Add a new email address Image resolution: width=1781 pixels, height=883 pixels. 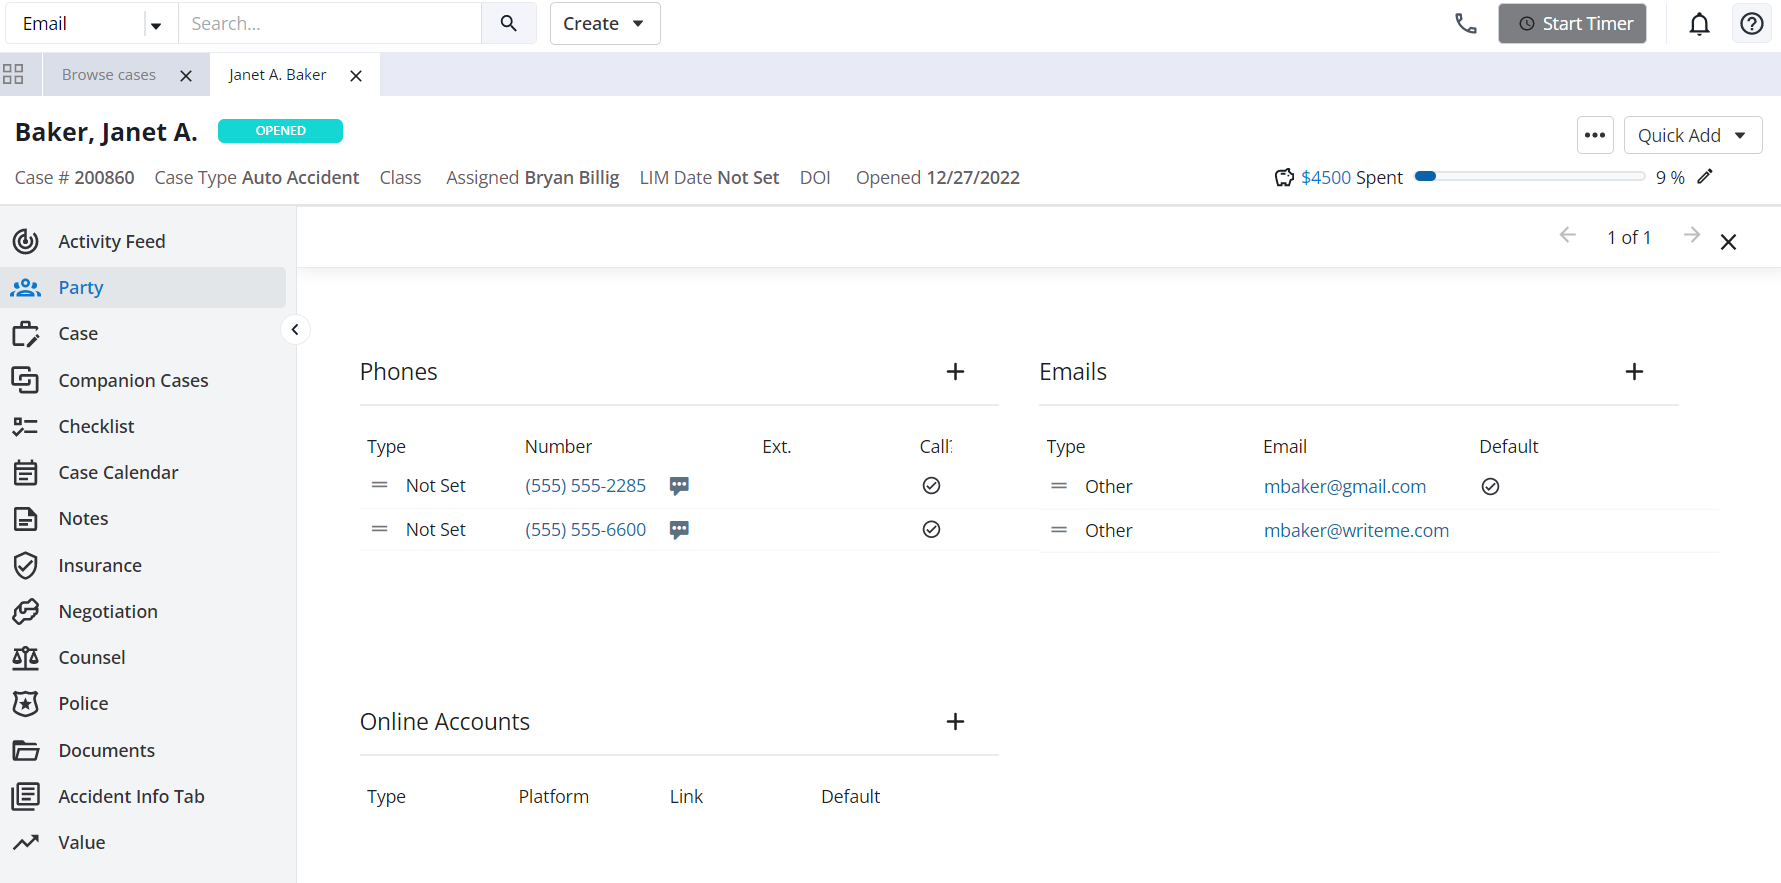tap(1634, 372)
